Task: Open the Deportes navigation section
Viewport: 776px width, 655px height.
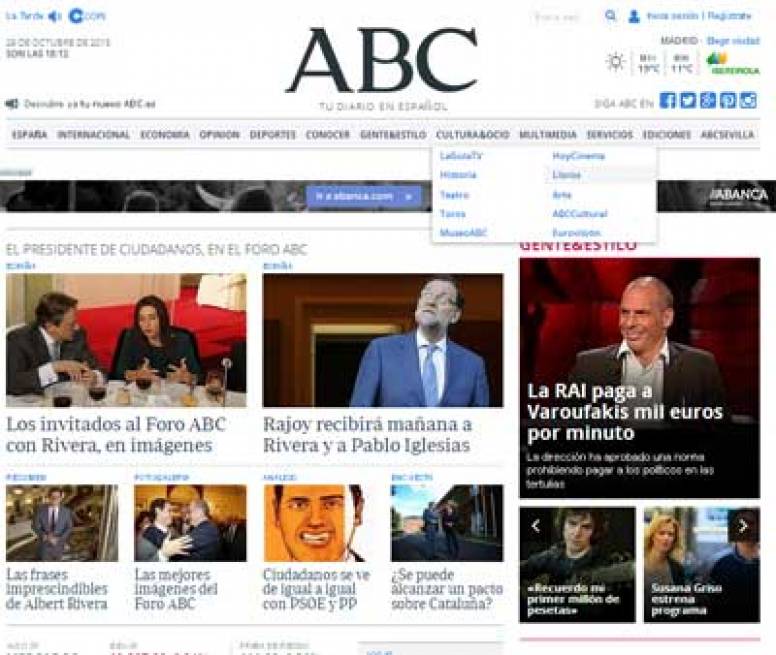Action: coord(272,135)
